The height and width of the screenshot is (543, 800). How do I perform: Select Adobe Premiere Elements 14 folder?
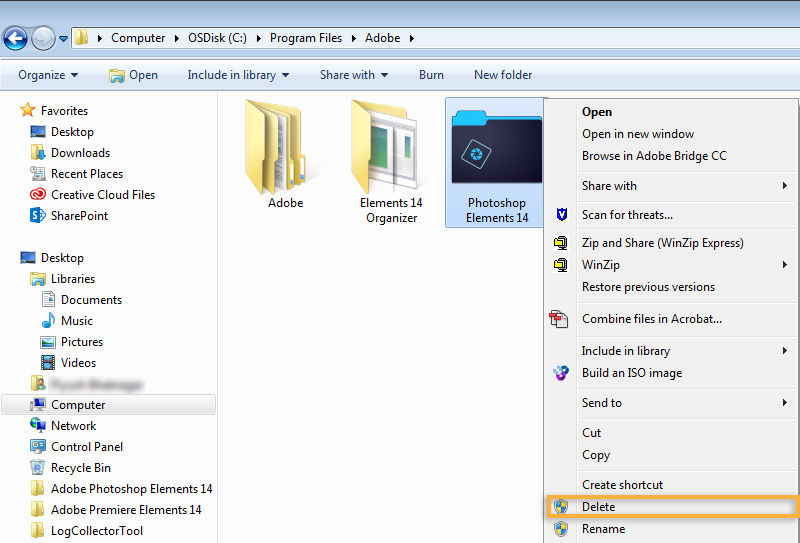[116, 510]
